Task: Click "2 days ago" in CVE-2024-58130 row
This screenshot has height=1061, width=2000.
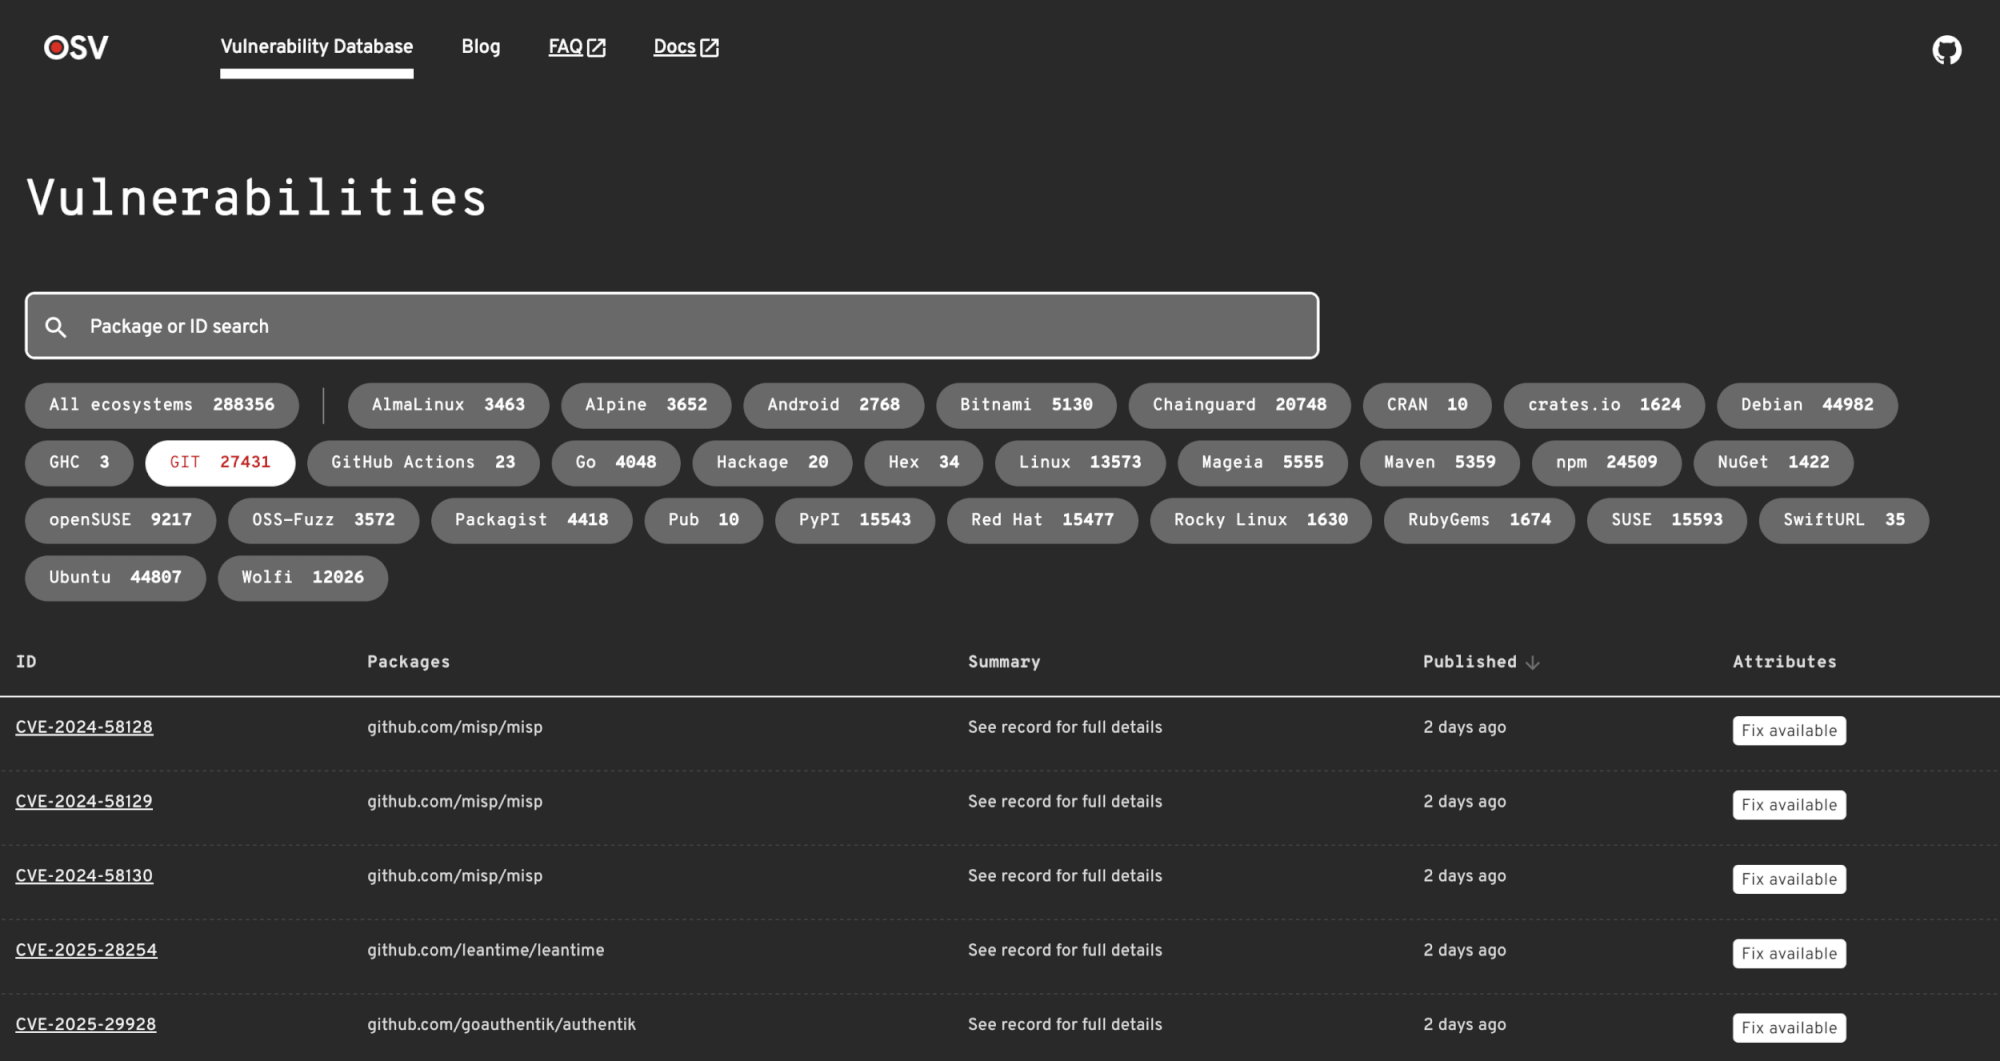Action: coord(1464,876)
